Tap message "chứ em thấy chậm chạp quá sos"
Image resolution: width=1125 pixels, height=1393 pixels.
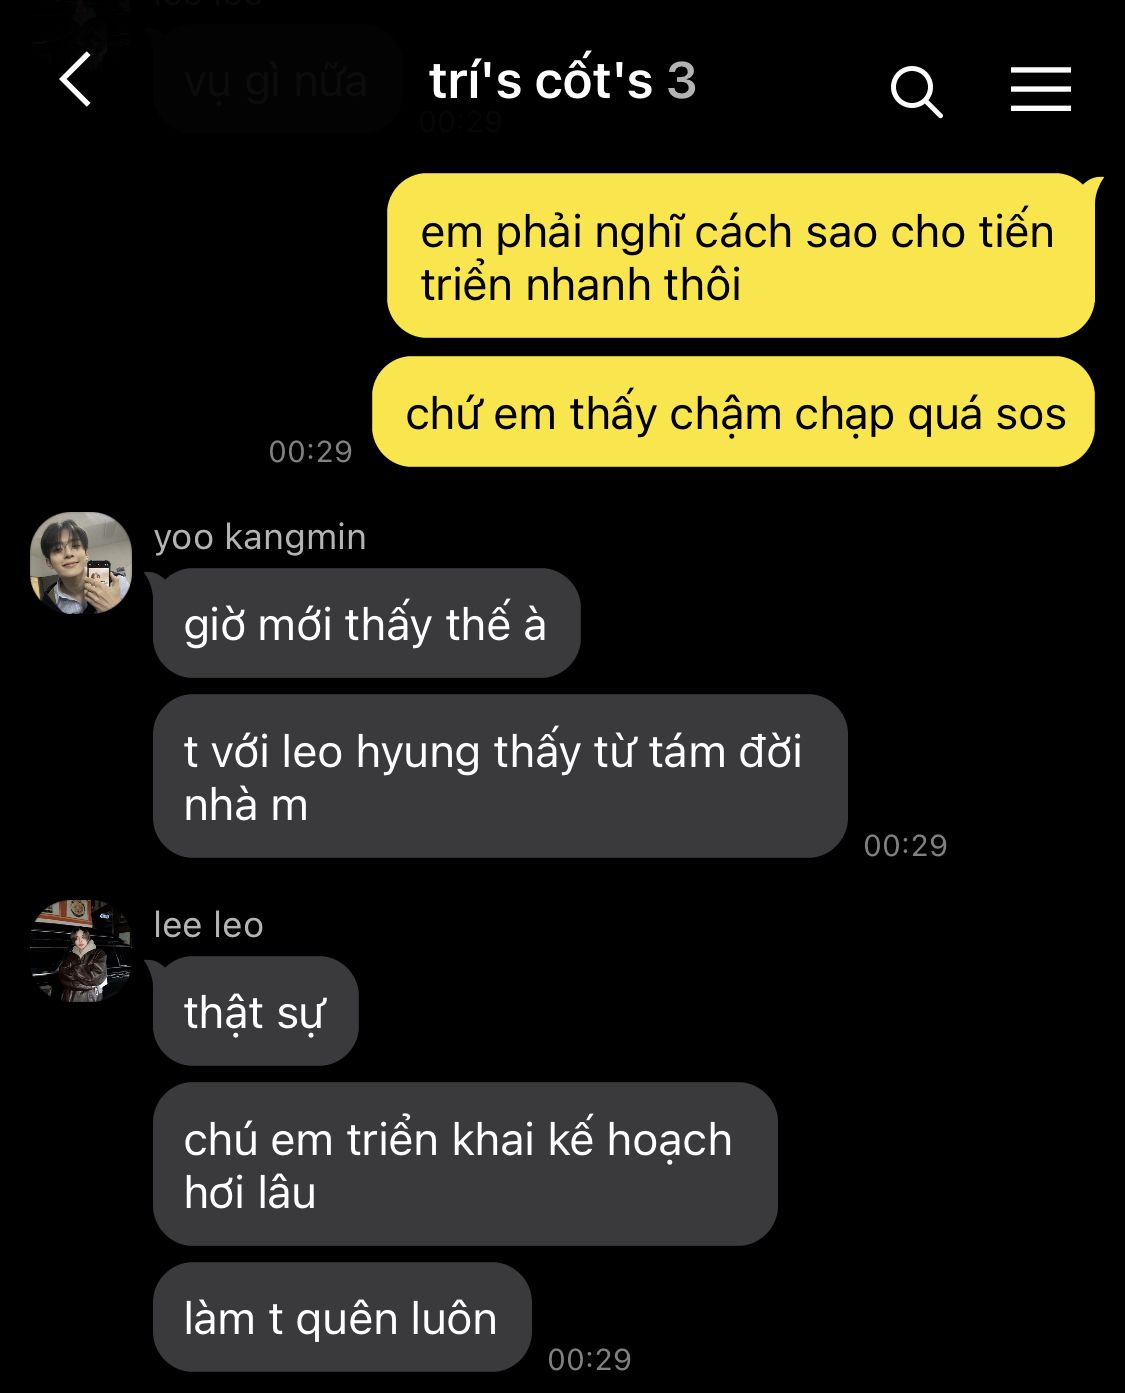pos(733,412)
